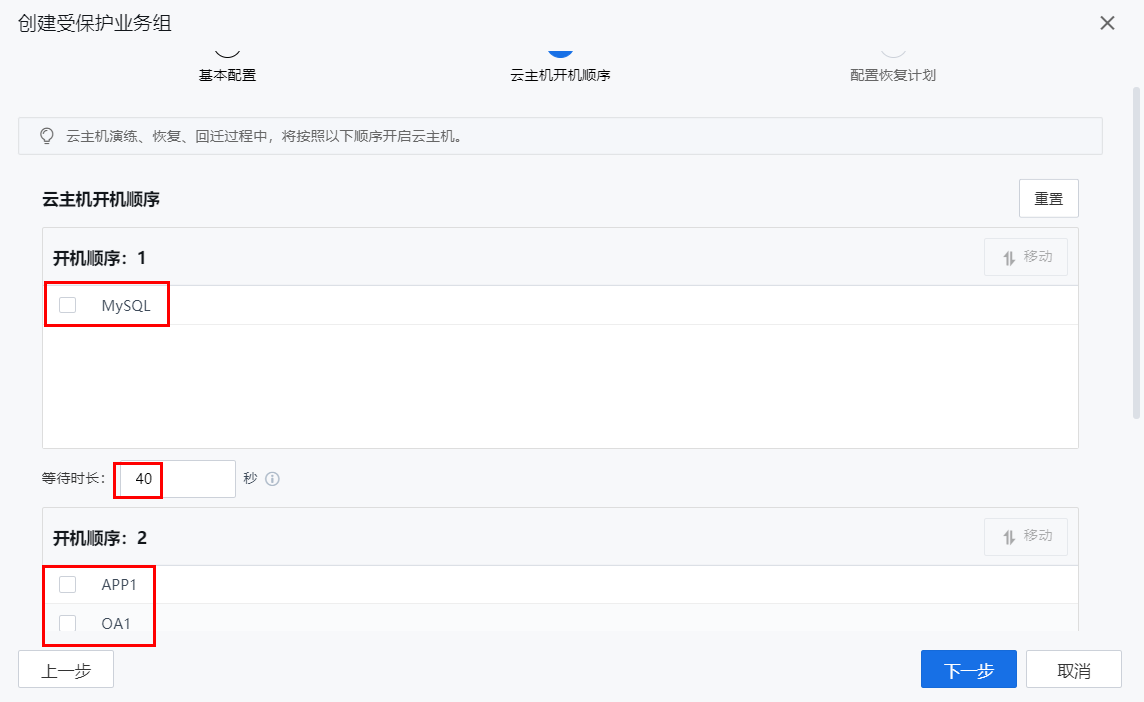Select the 基本配置 step
The image size is (1144, 702).
point(228,74)
